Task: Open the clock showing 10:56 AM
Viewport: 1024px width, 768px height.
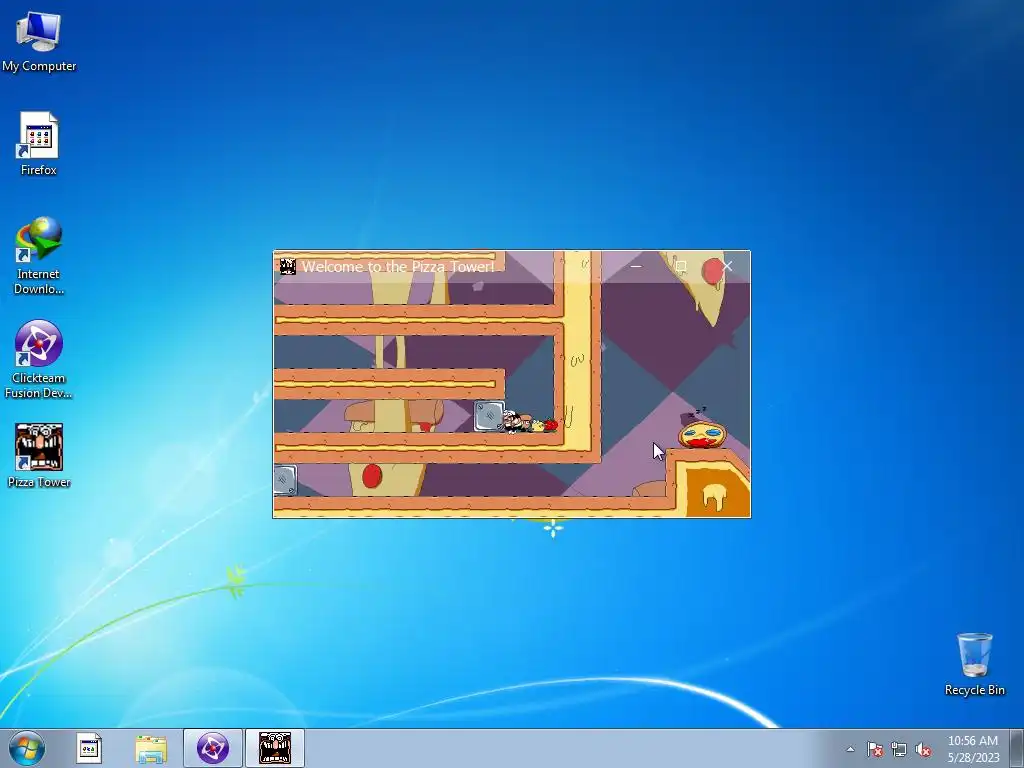Action: pyautogui.click(x=973, y=749)
